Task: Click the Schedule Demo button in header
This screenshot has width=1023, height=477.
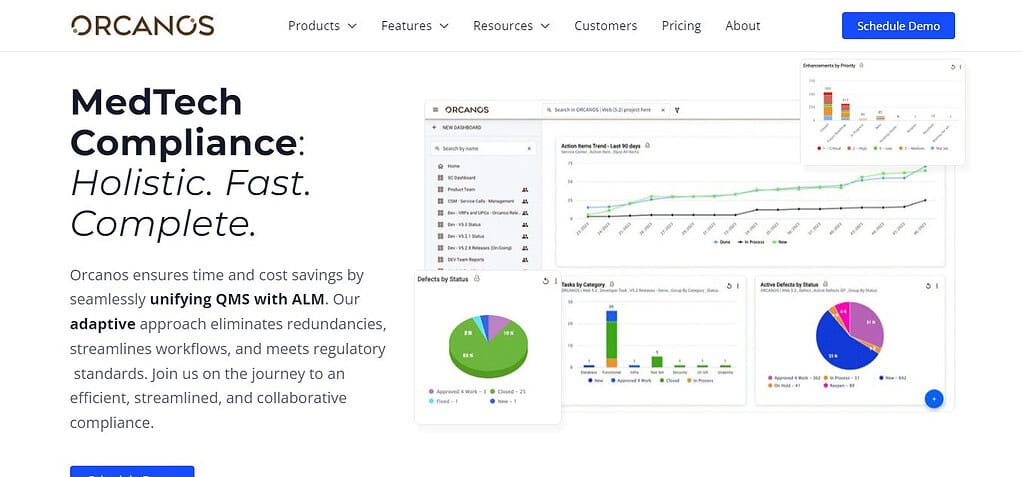Action: pos(898,26)
